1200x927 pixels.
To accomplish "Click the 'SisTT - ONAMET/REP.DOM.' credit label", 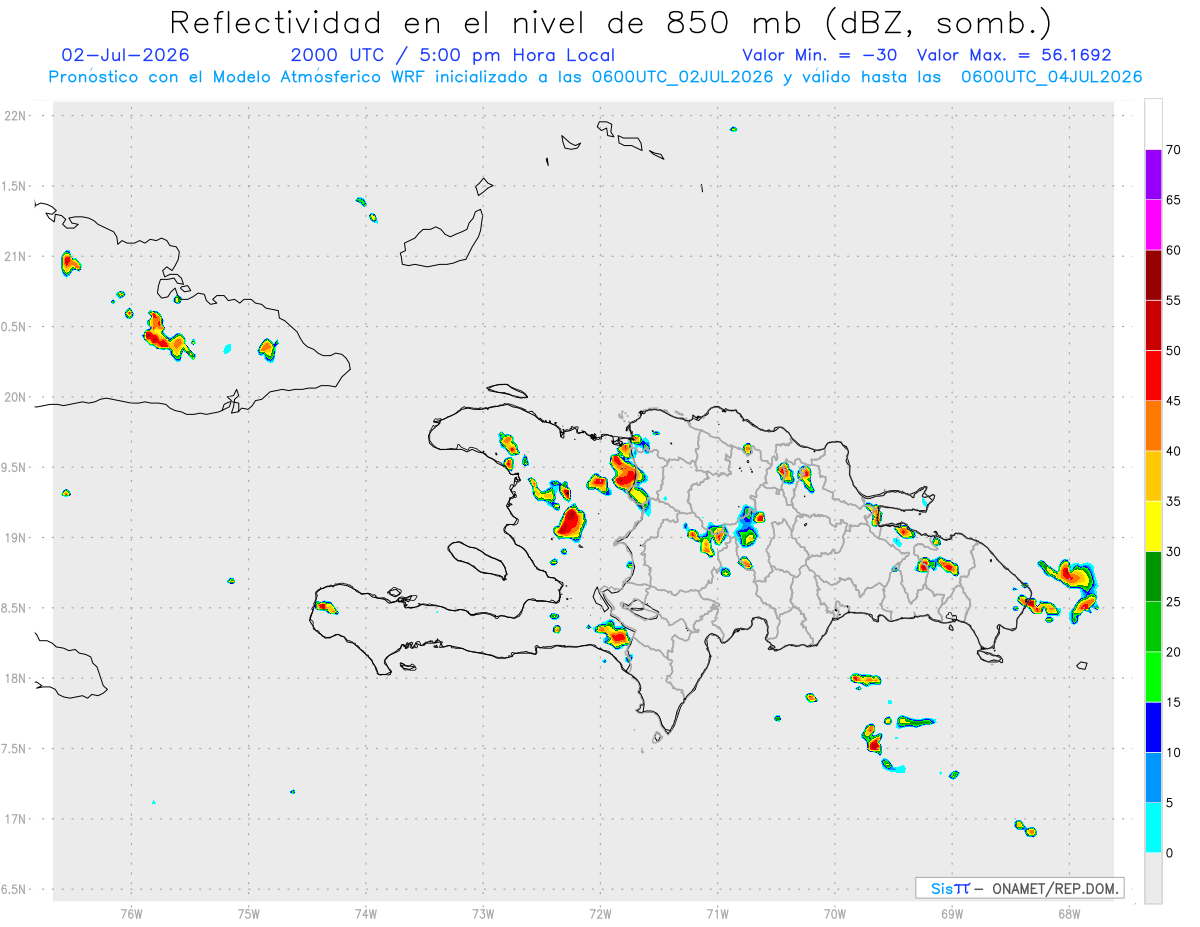I will (1020, 888).
